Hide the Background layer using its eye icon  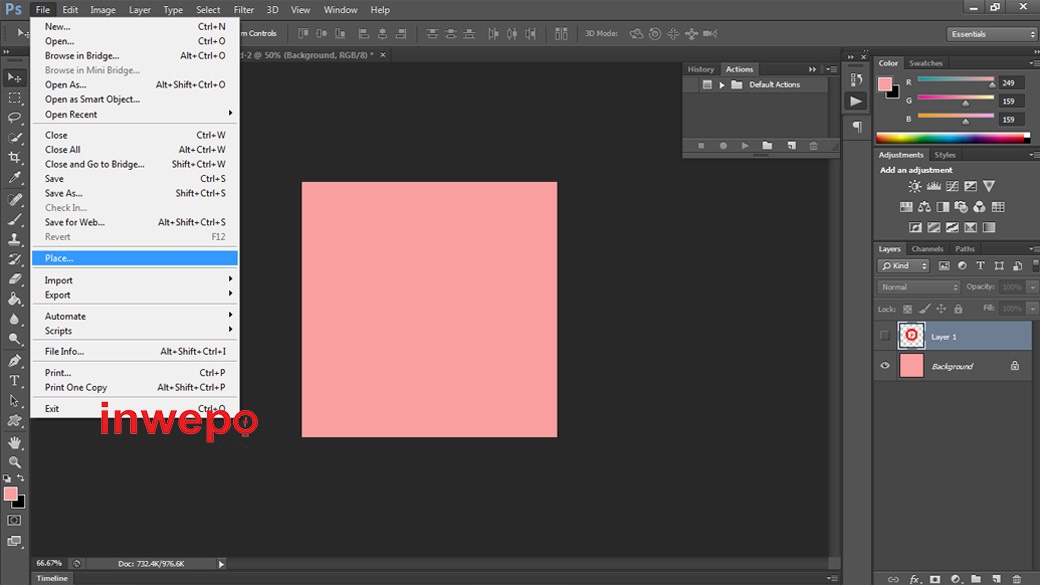(x=884, y=366)
